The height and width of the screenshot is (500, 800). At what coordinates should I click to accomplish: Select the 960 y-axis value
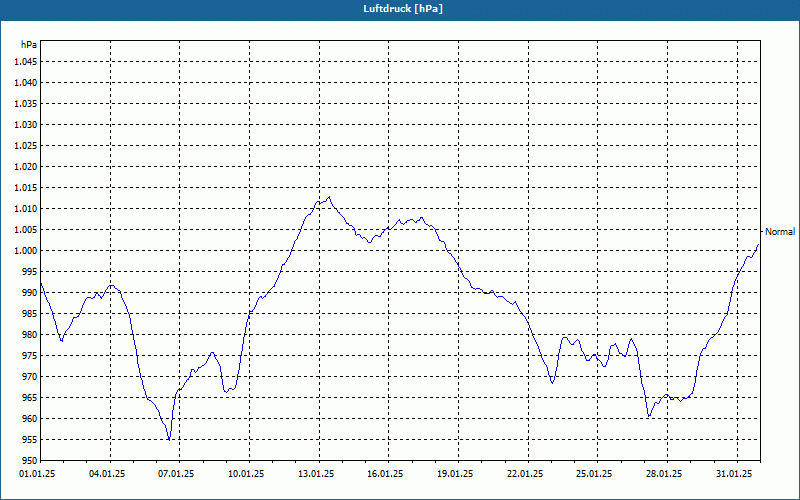click(30, 418)
